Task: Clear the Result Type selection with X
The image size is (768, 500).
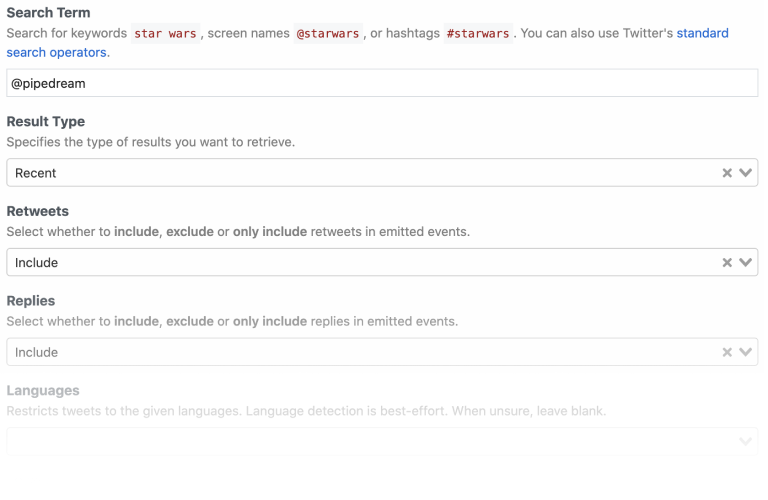Action: pyautogui.click(x=727, y=173)
